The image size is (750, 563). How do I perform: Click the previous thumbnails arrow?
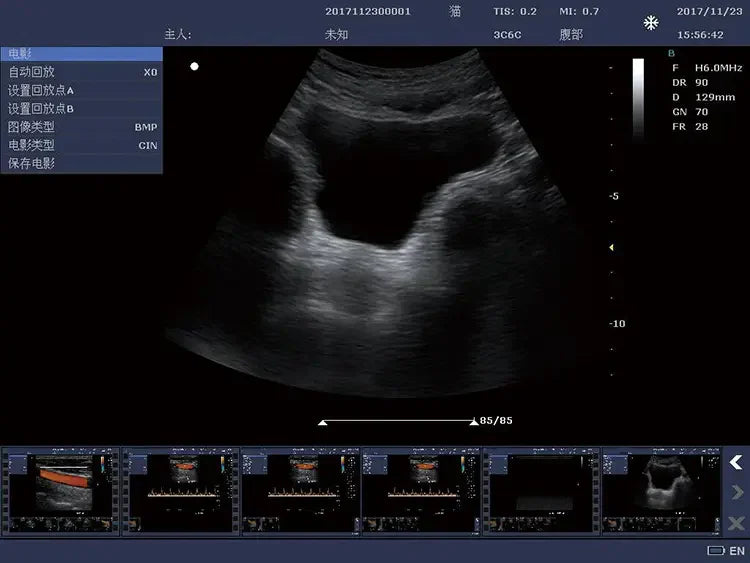(736, 462)
